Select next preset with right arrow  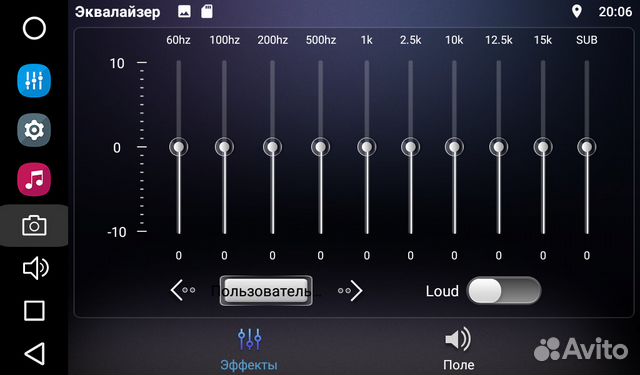point(350,291)
